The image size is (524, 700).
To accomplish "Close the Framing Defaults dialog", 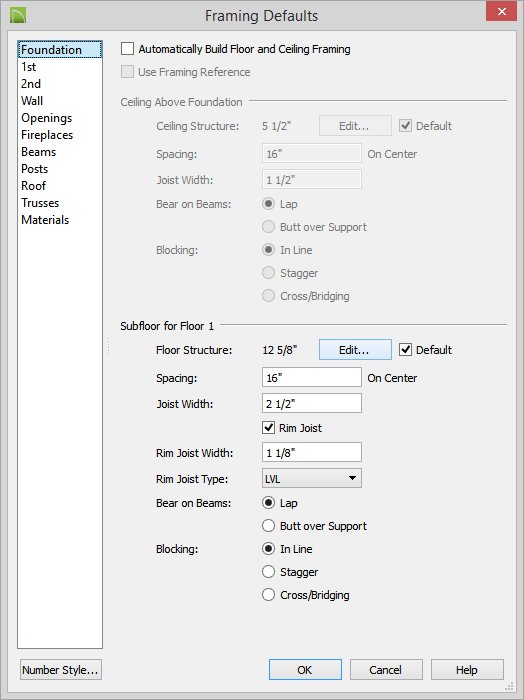I will (501, 11).
